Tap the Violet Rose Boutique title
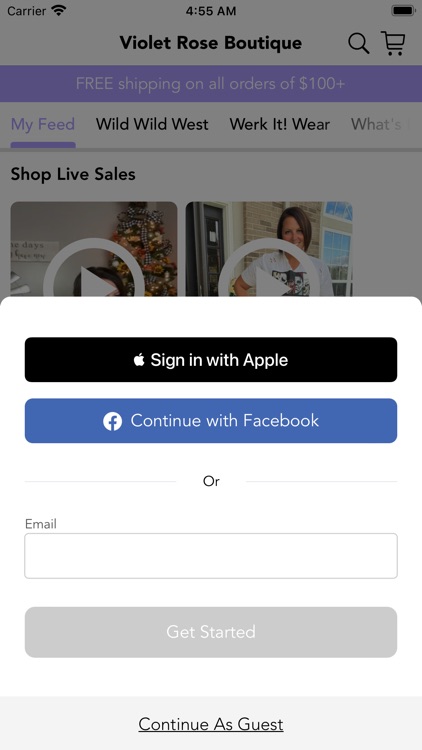Screen dimensions: 422x750 pos(211,43)
